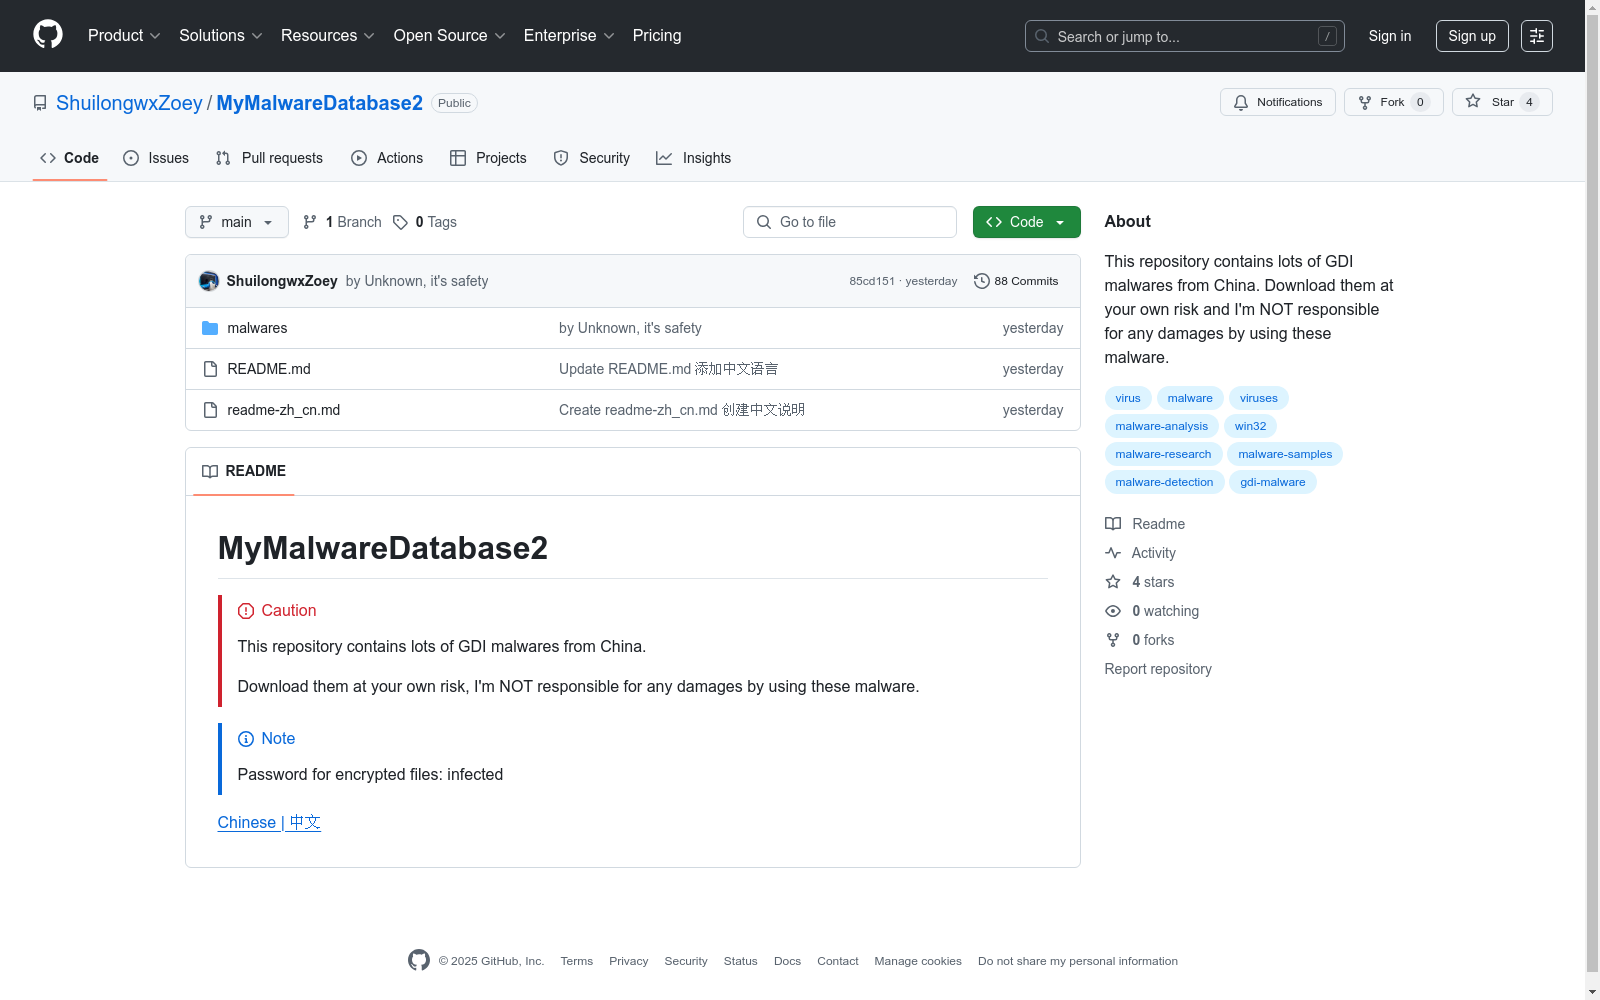1600x1000 pixels.
Task: Switch to the Projects tab
Action: (488, 158)
